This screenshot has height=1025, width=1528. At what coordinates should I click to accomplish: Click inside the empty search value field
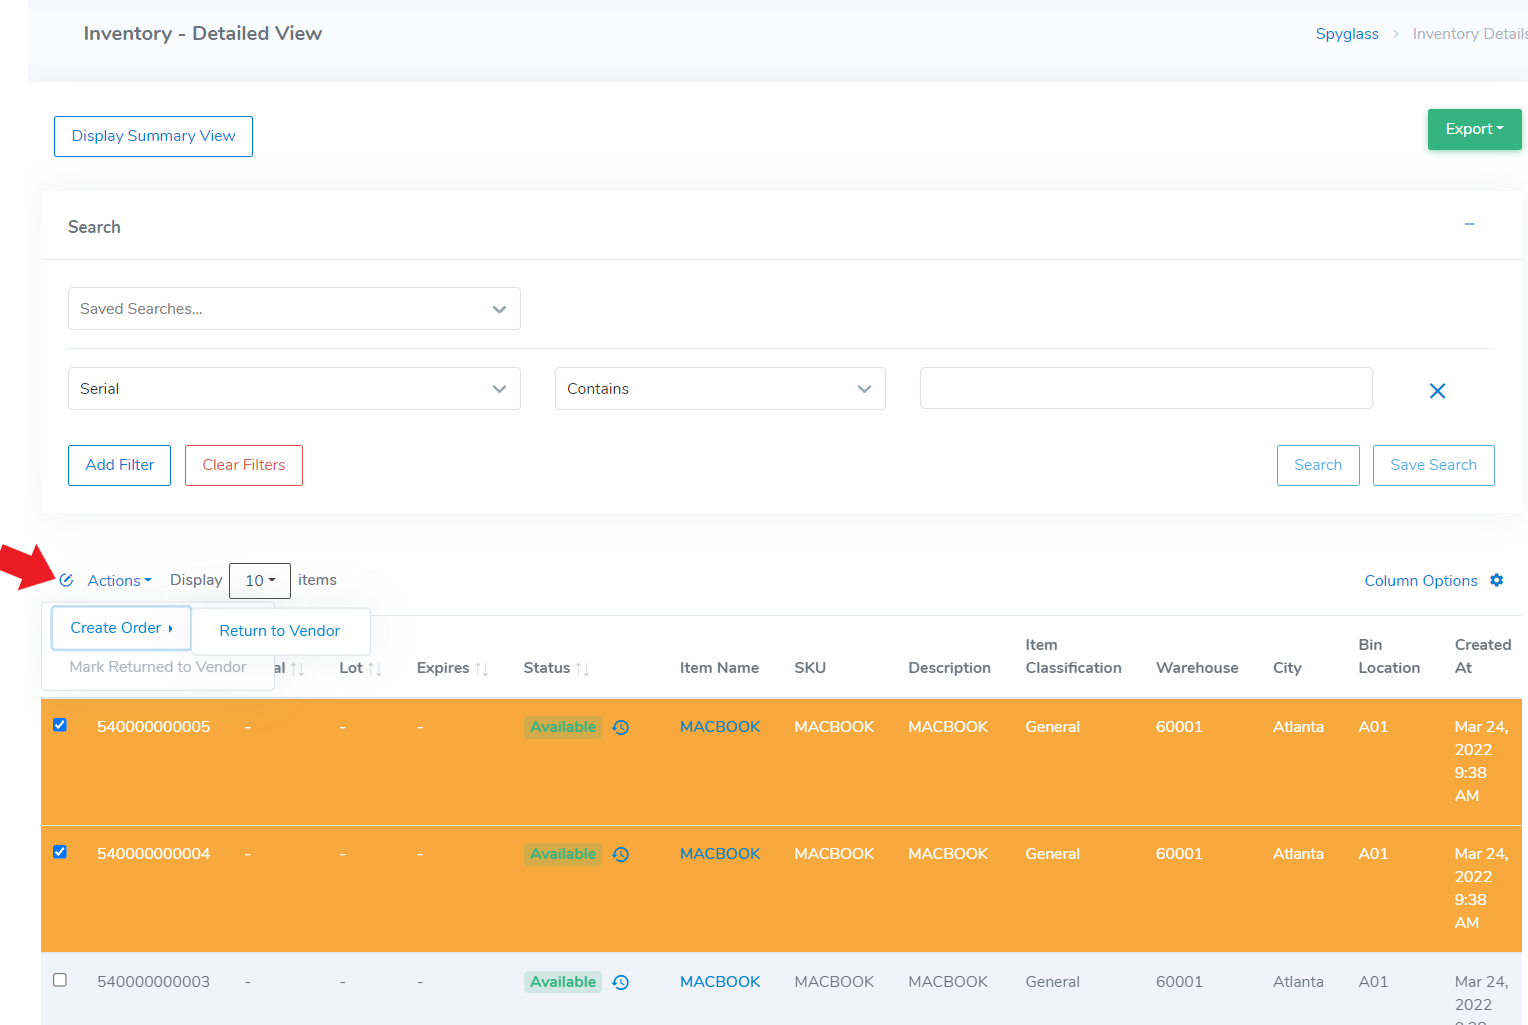tap(1145, 388)
